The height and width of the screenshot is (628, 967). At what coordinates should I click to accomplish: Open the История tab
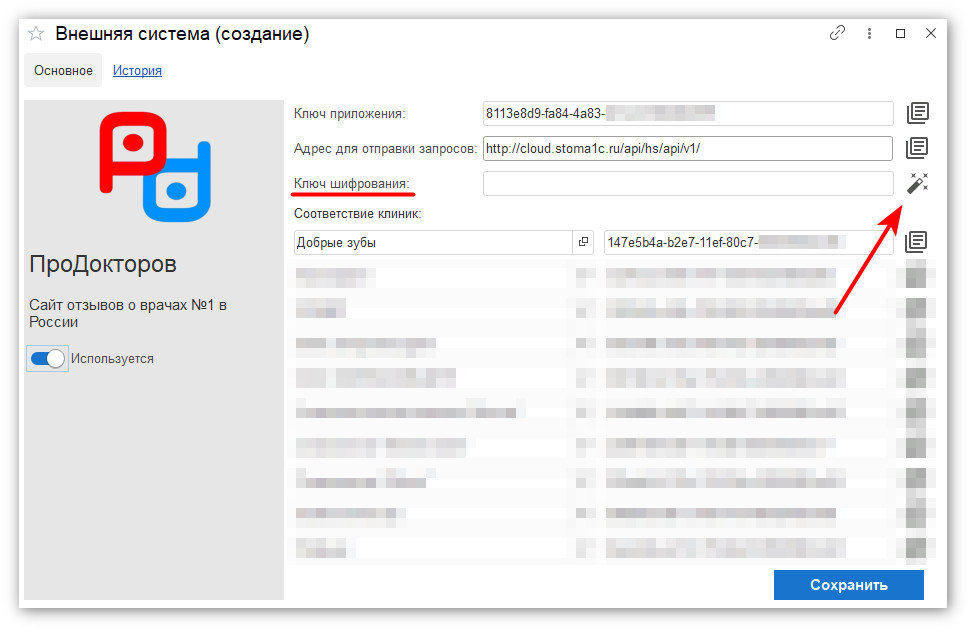pyautogui.click(x=137, y=71)
